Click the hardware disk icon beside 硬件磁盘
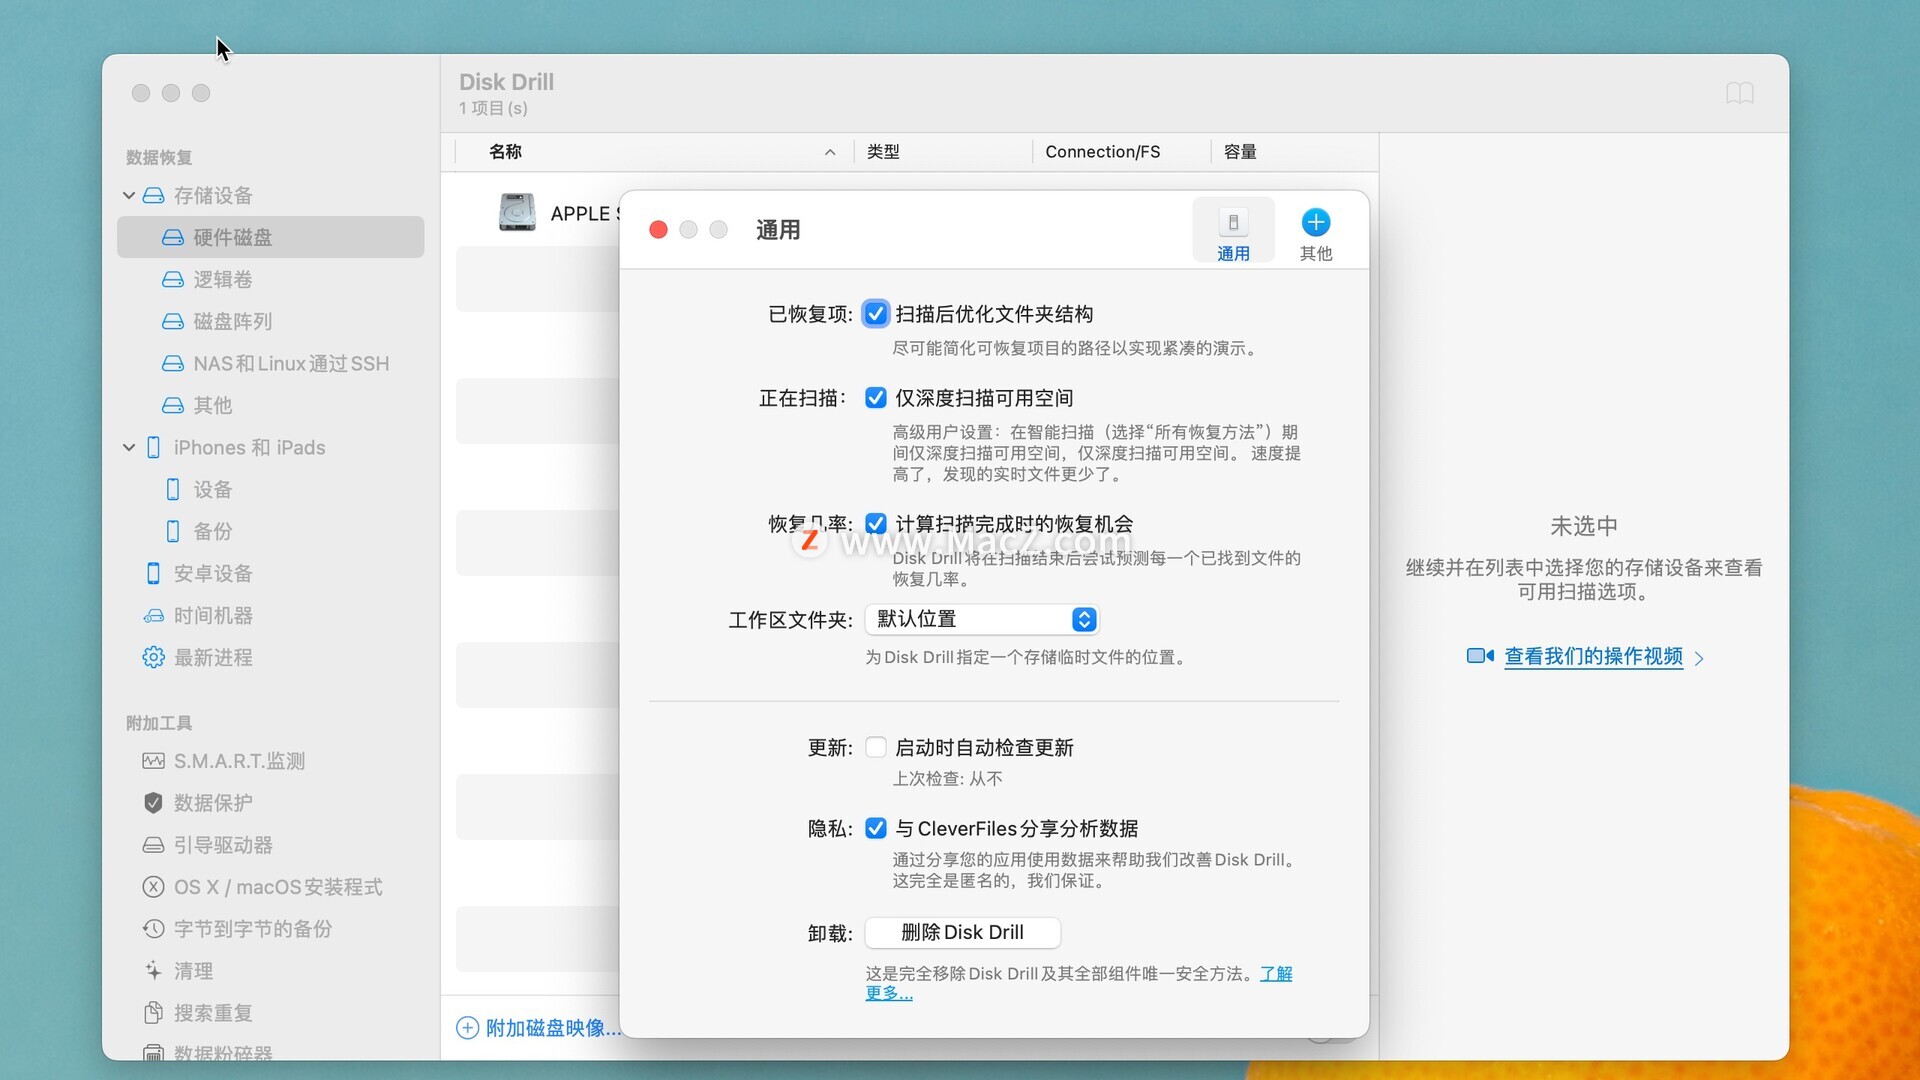The image size is (1920, 1080). [173, 237]
